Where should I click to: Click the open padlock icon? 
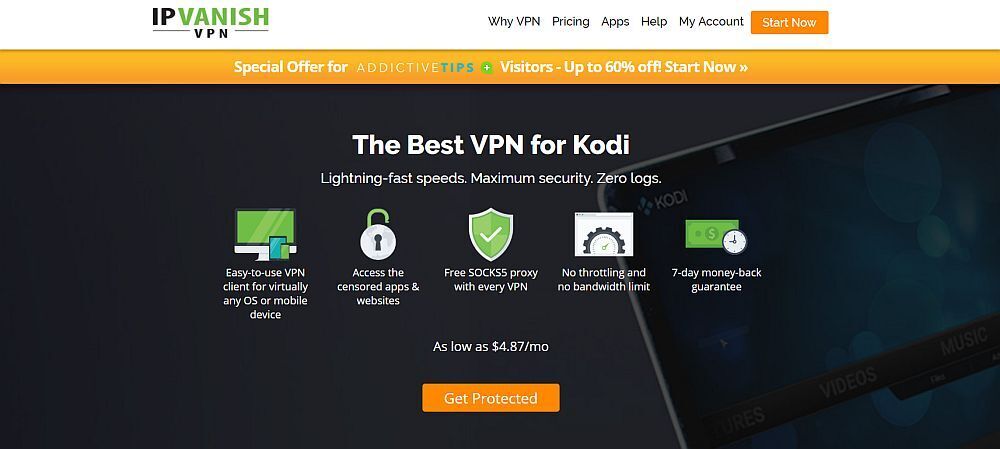[x=378, y=234]
